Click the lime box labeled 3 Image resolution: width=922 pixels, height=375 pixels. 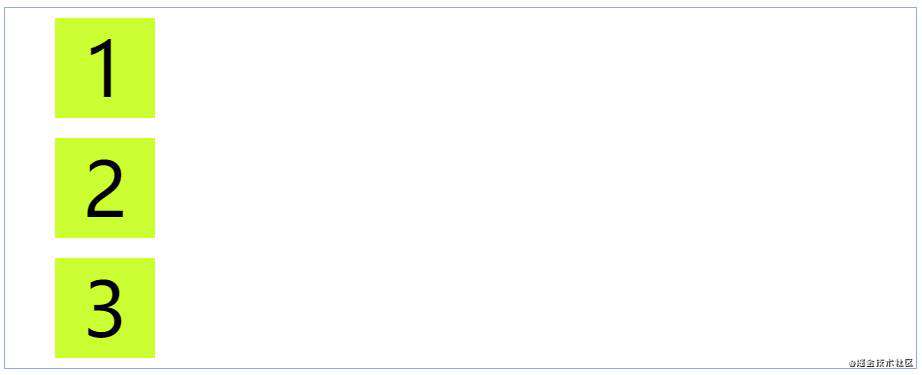(x=105, y=307)
